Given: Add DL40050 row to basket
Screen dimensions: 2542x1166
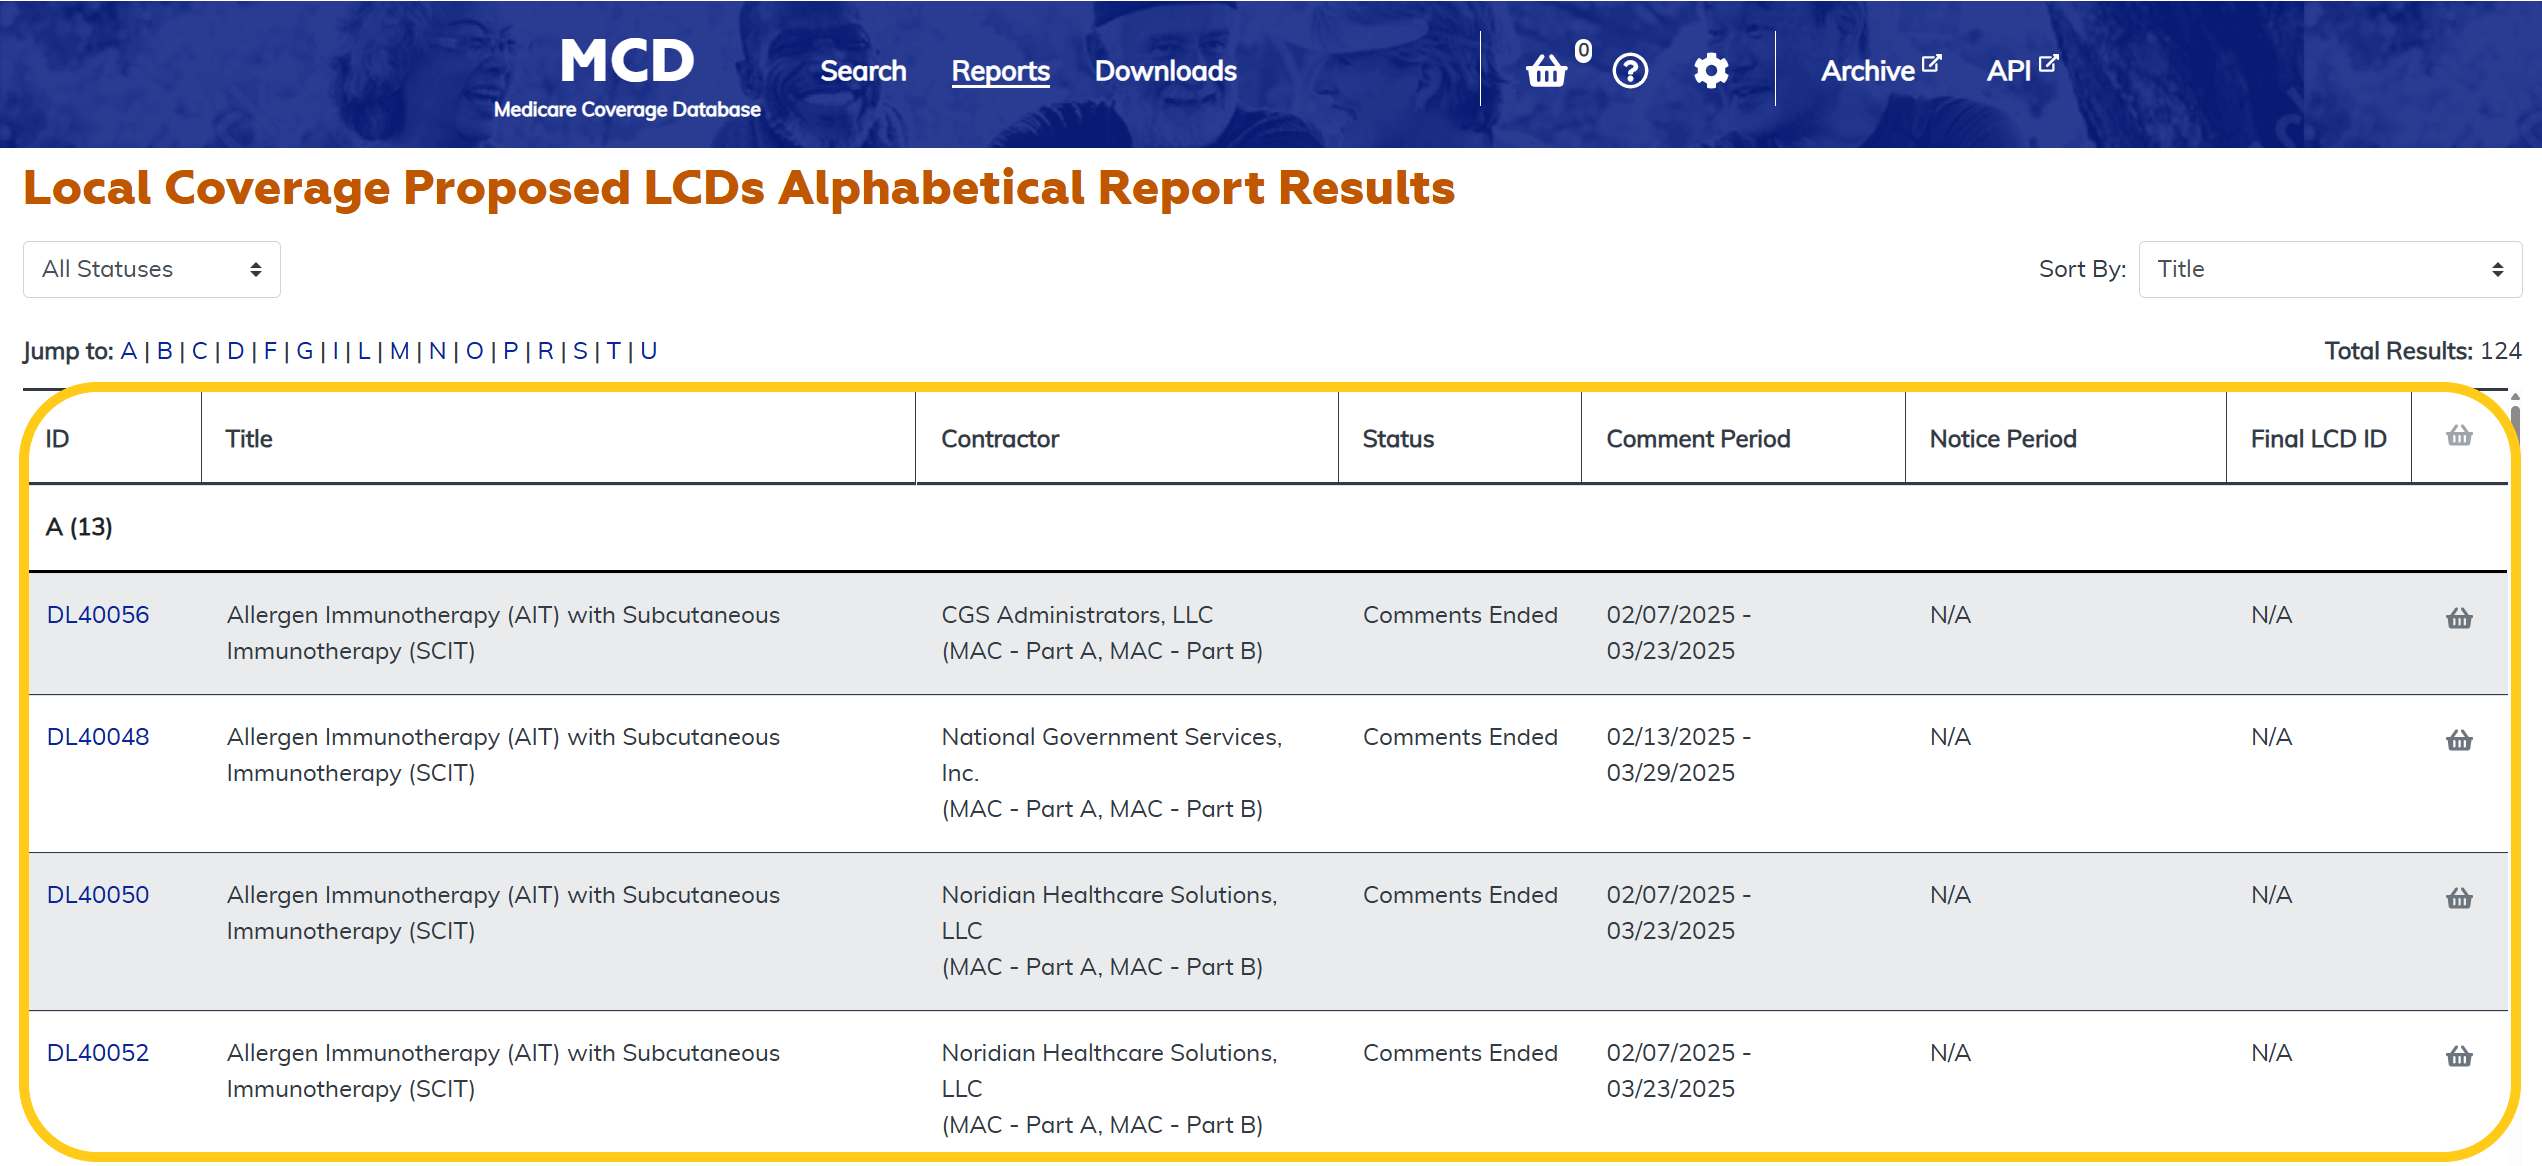Looking at the screenshot, I should 2459,898.
